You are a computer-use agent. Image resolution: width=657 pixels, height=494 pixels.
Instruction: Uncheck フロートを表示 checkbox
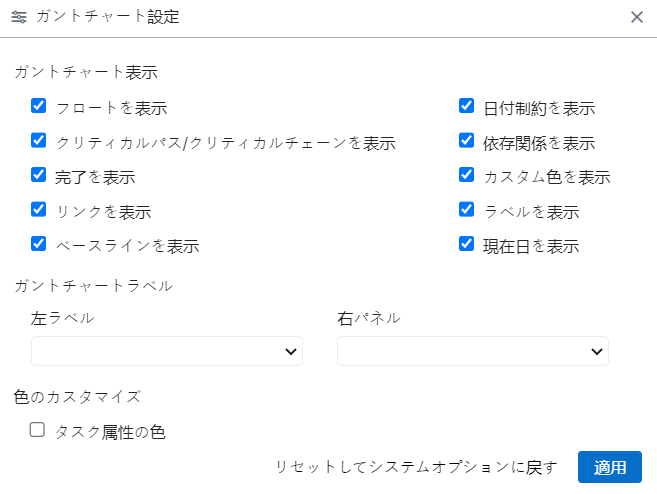click(39, 106)
